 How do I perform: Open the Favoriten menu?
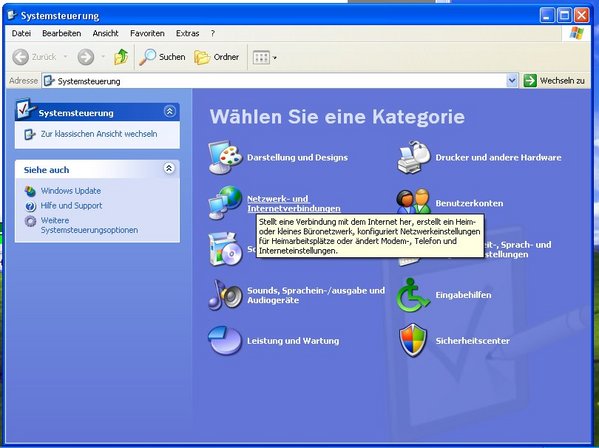tap(147, 34)
